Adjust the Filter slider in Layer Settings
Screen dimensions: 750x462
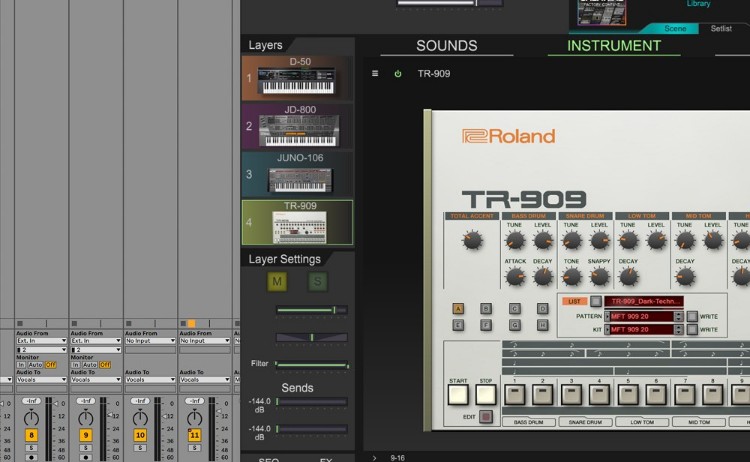point(312,365)
